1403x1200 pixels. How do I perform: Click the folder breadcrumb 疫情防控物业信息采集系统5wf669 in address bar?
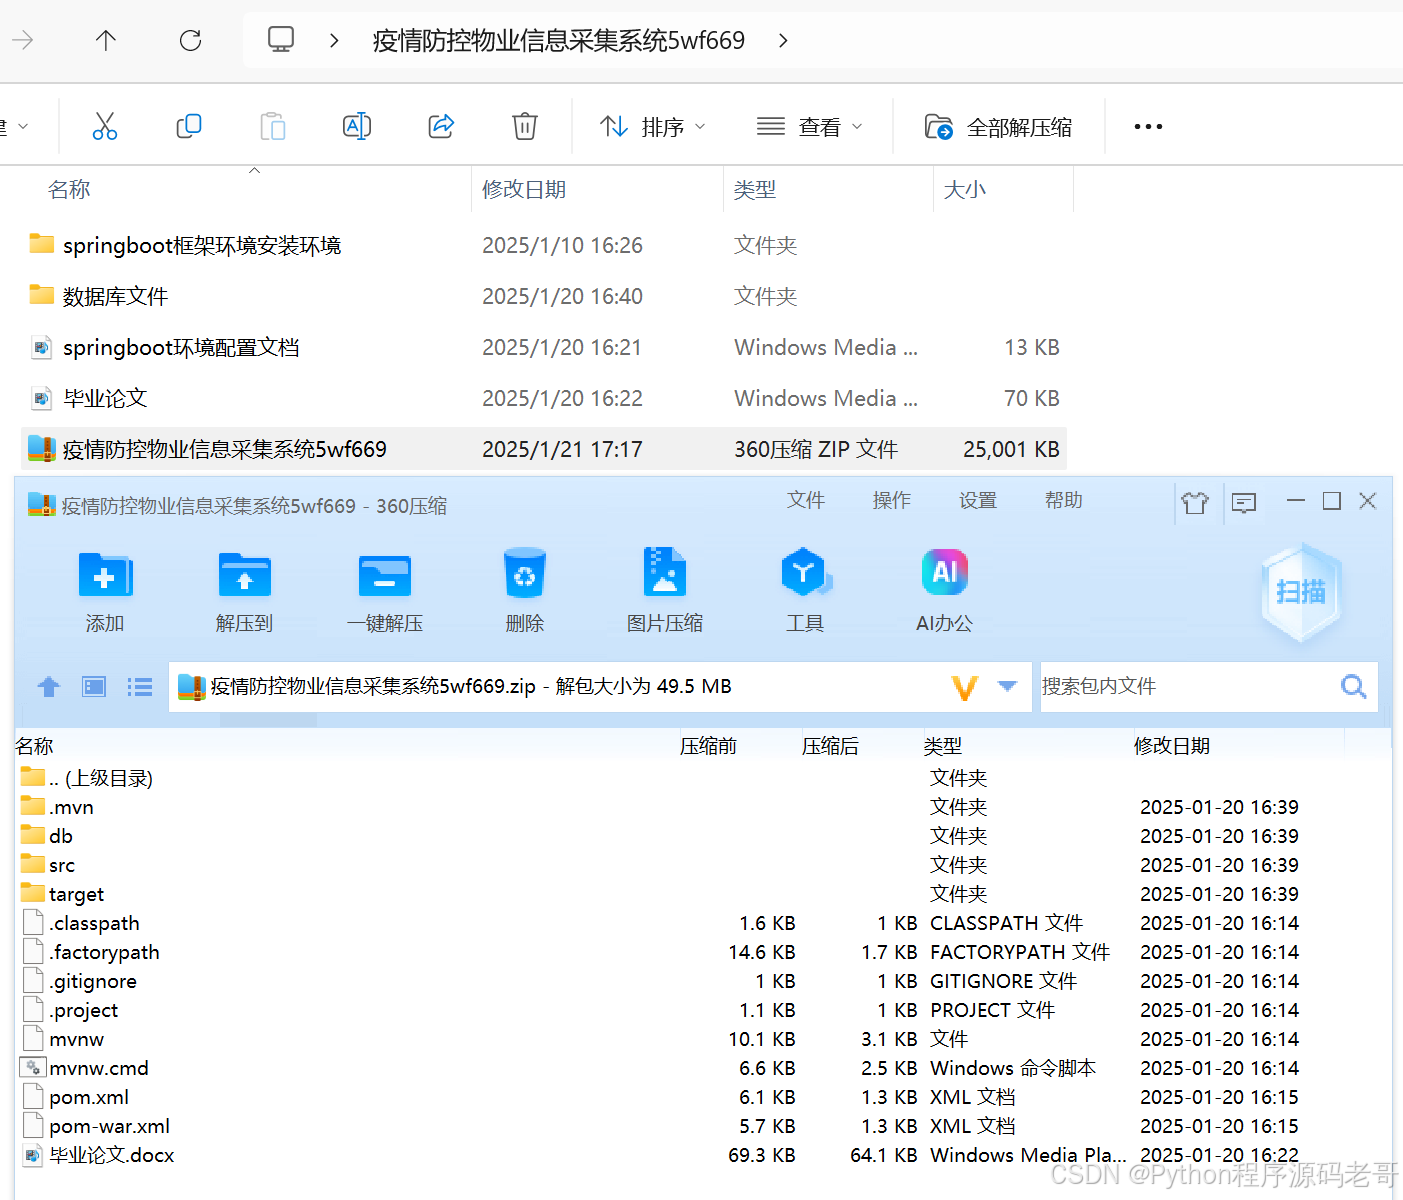559,41
